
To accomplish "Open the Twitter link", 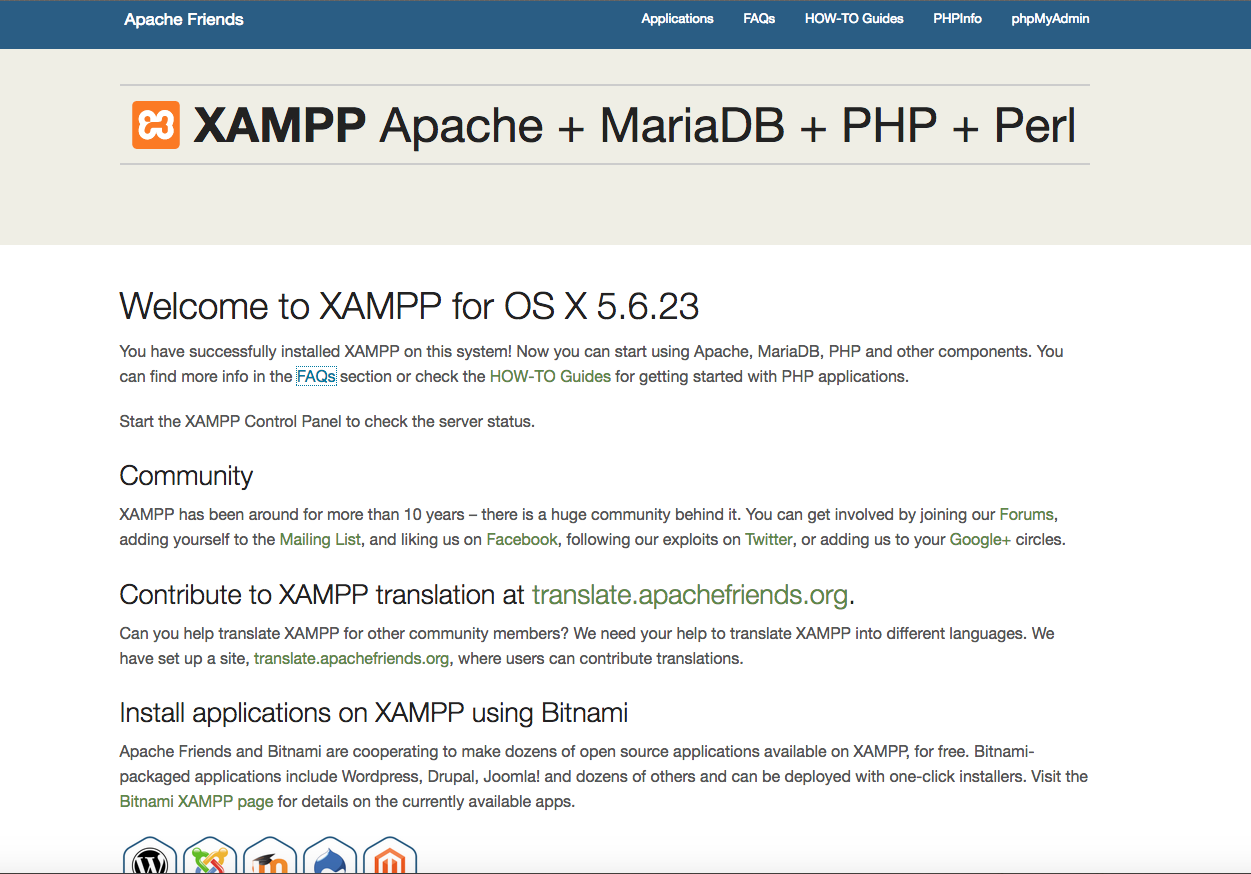I will coord(769,540).
